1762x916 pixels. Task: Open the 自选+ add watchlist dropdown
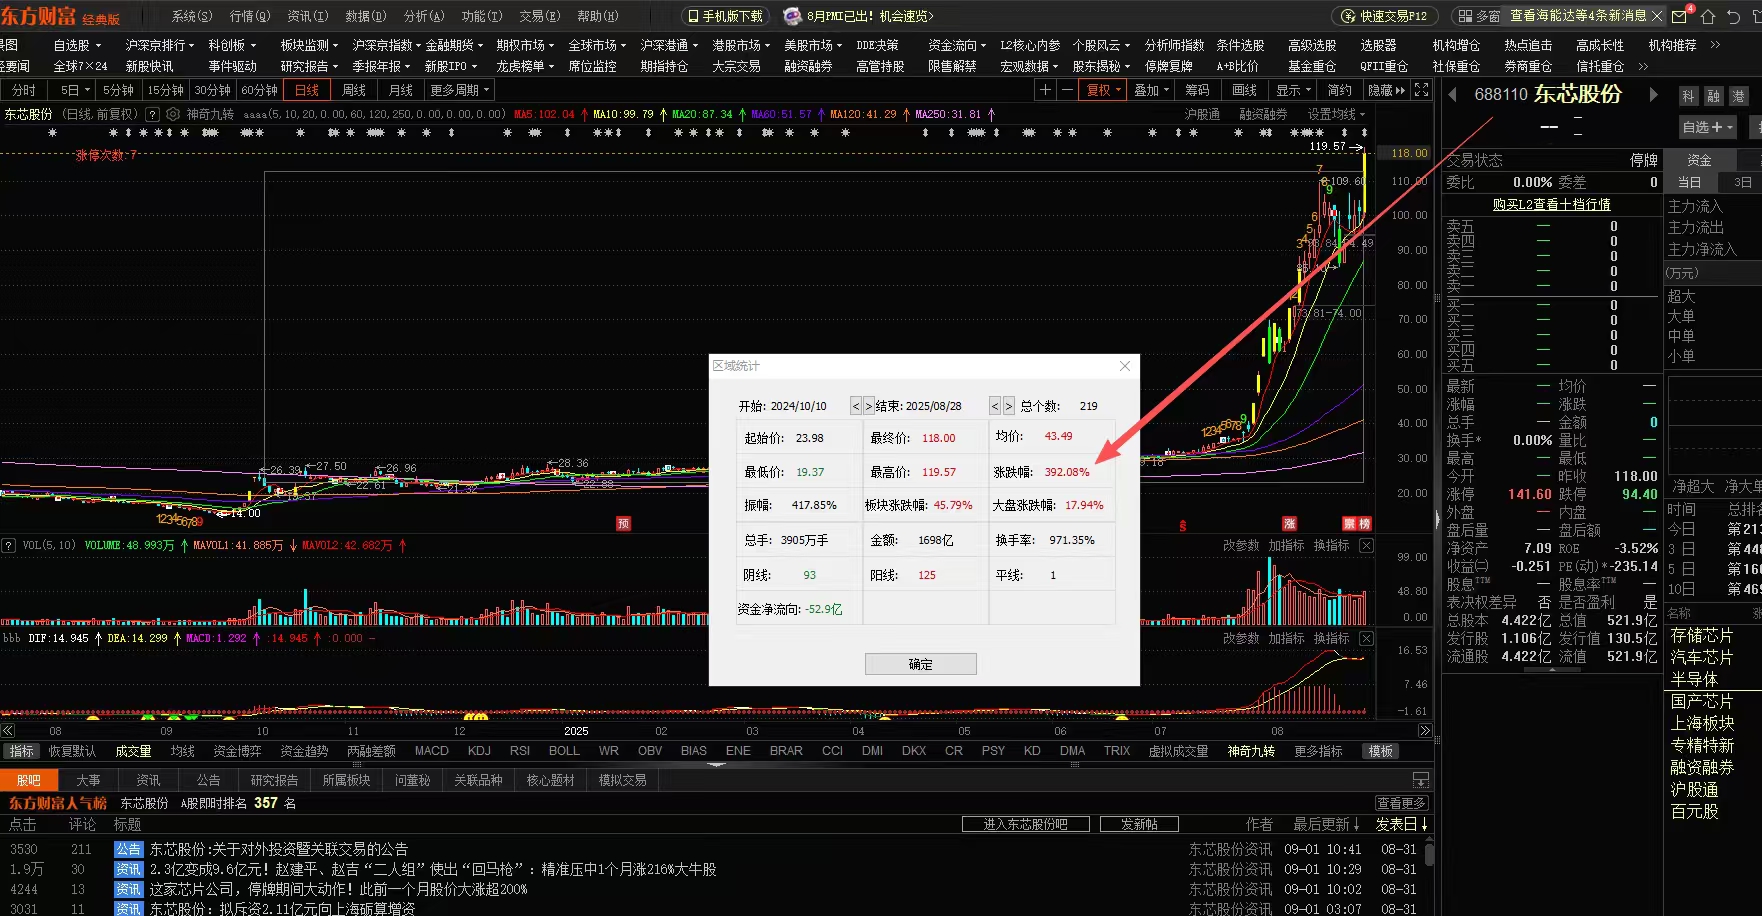[1707, 127]
